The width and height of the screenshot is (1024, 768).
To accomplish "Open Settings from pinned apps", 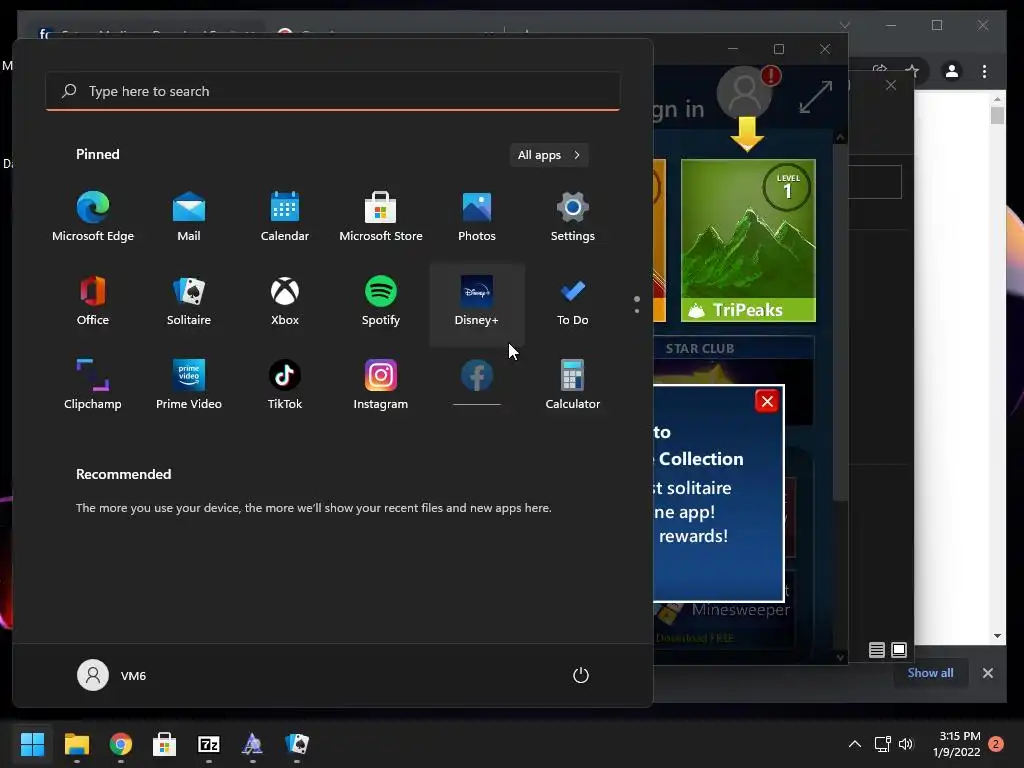I will click(573, 217).
